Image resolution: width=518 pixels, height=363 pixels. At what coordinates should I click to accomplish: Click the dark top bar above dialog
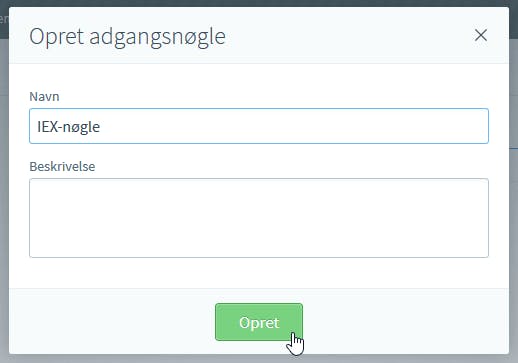point(259,3)
